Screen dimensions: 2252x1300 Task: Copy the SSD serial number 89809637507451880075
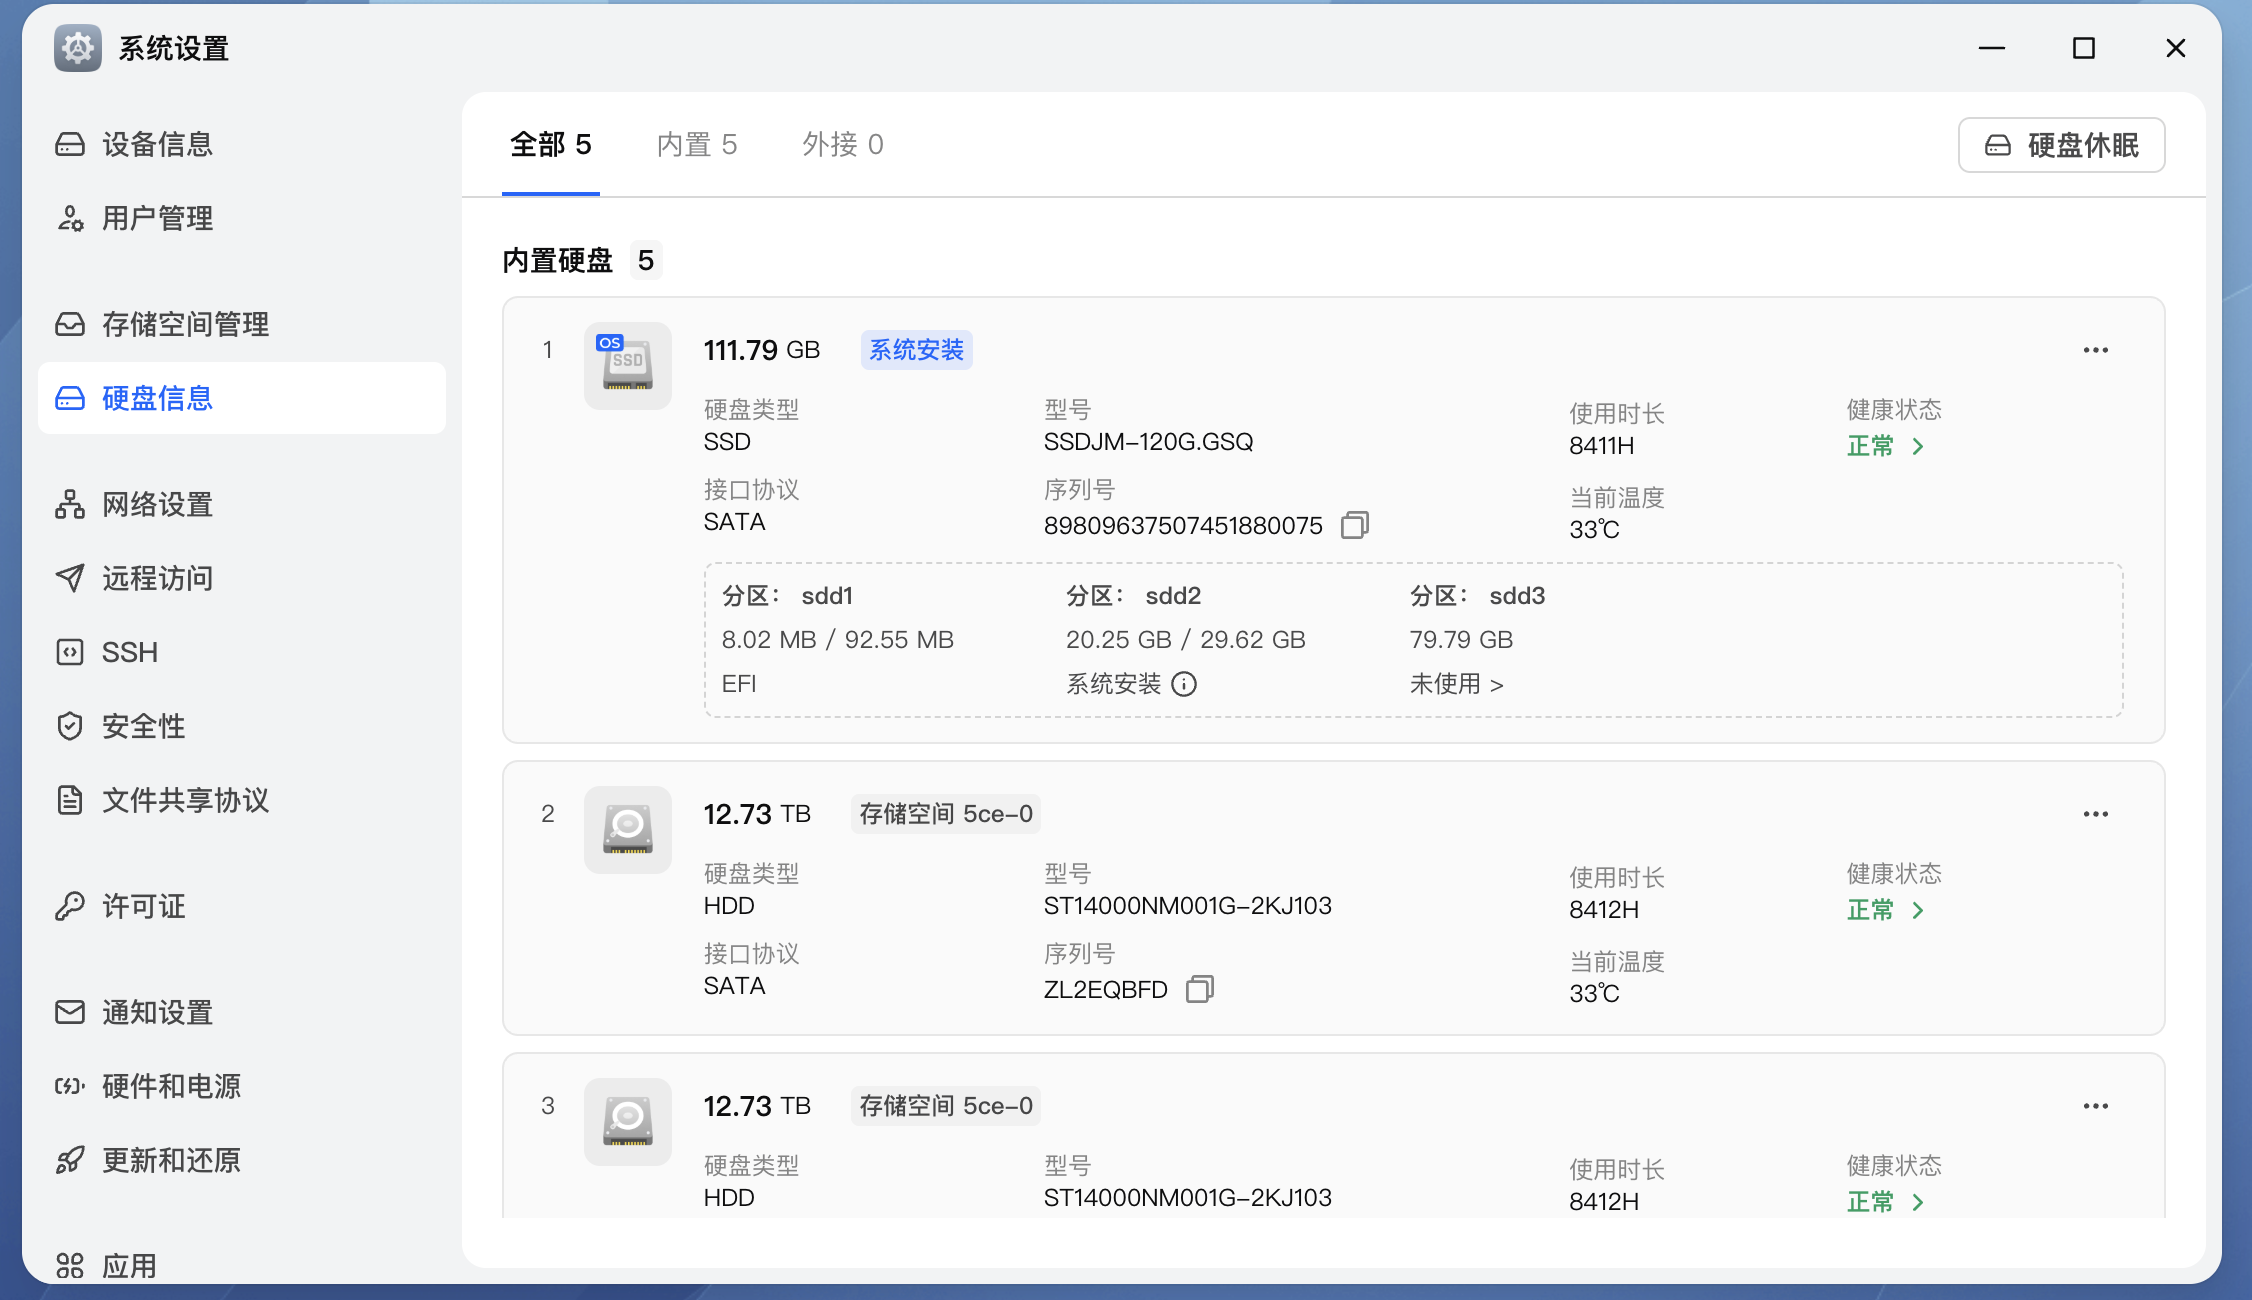pos(1355,525)
